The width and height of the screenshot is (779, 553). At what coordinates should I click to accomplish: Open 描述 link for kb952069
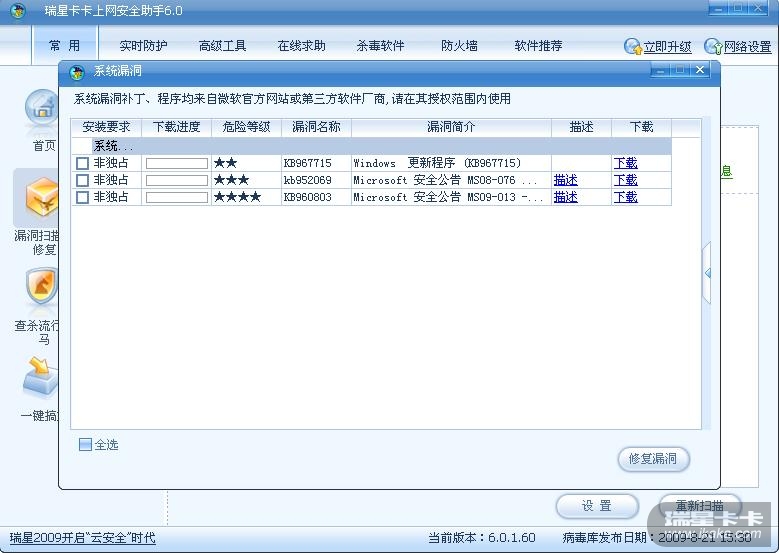(566, 180)
